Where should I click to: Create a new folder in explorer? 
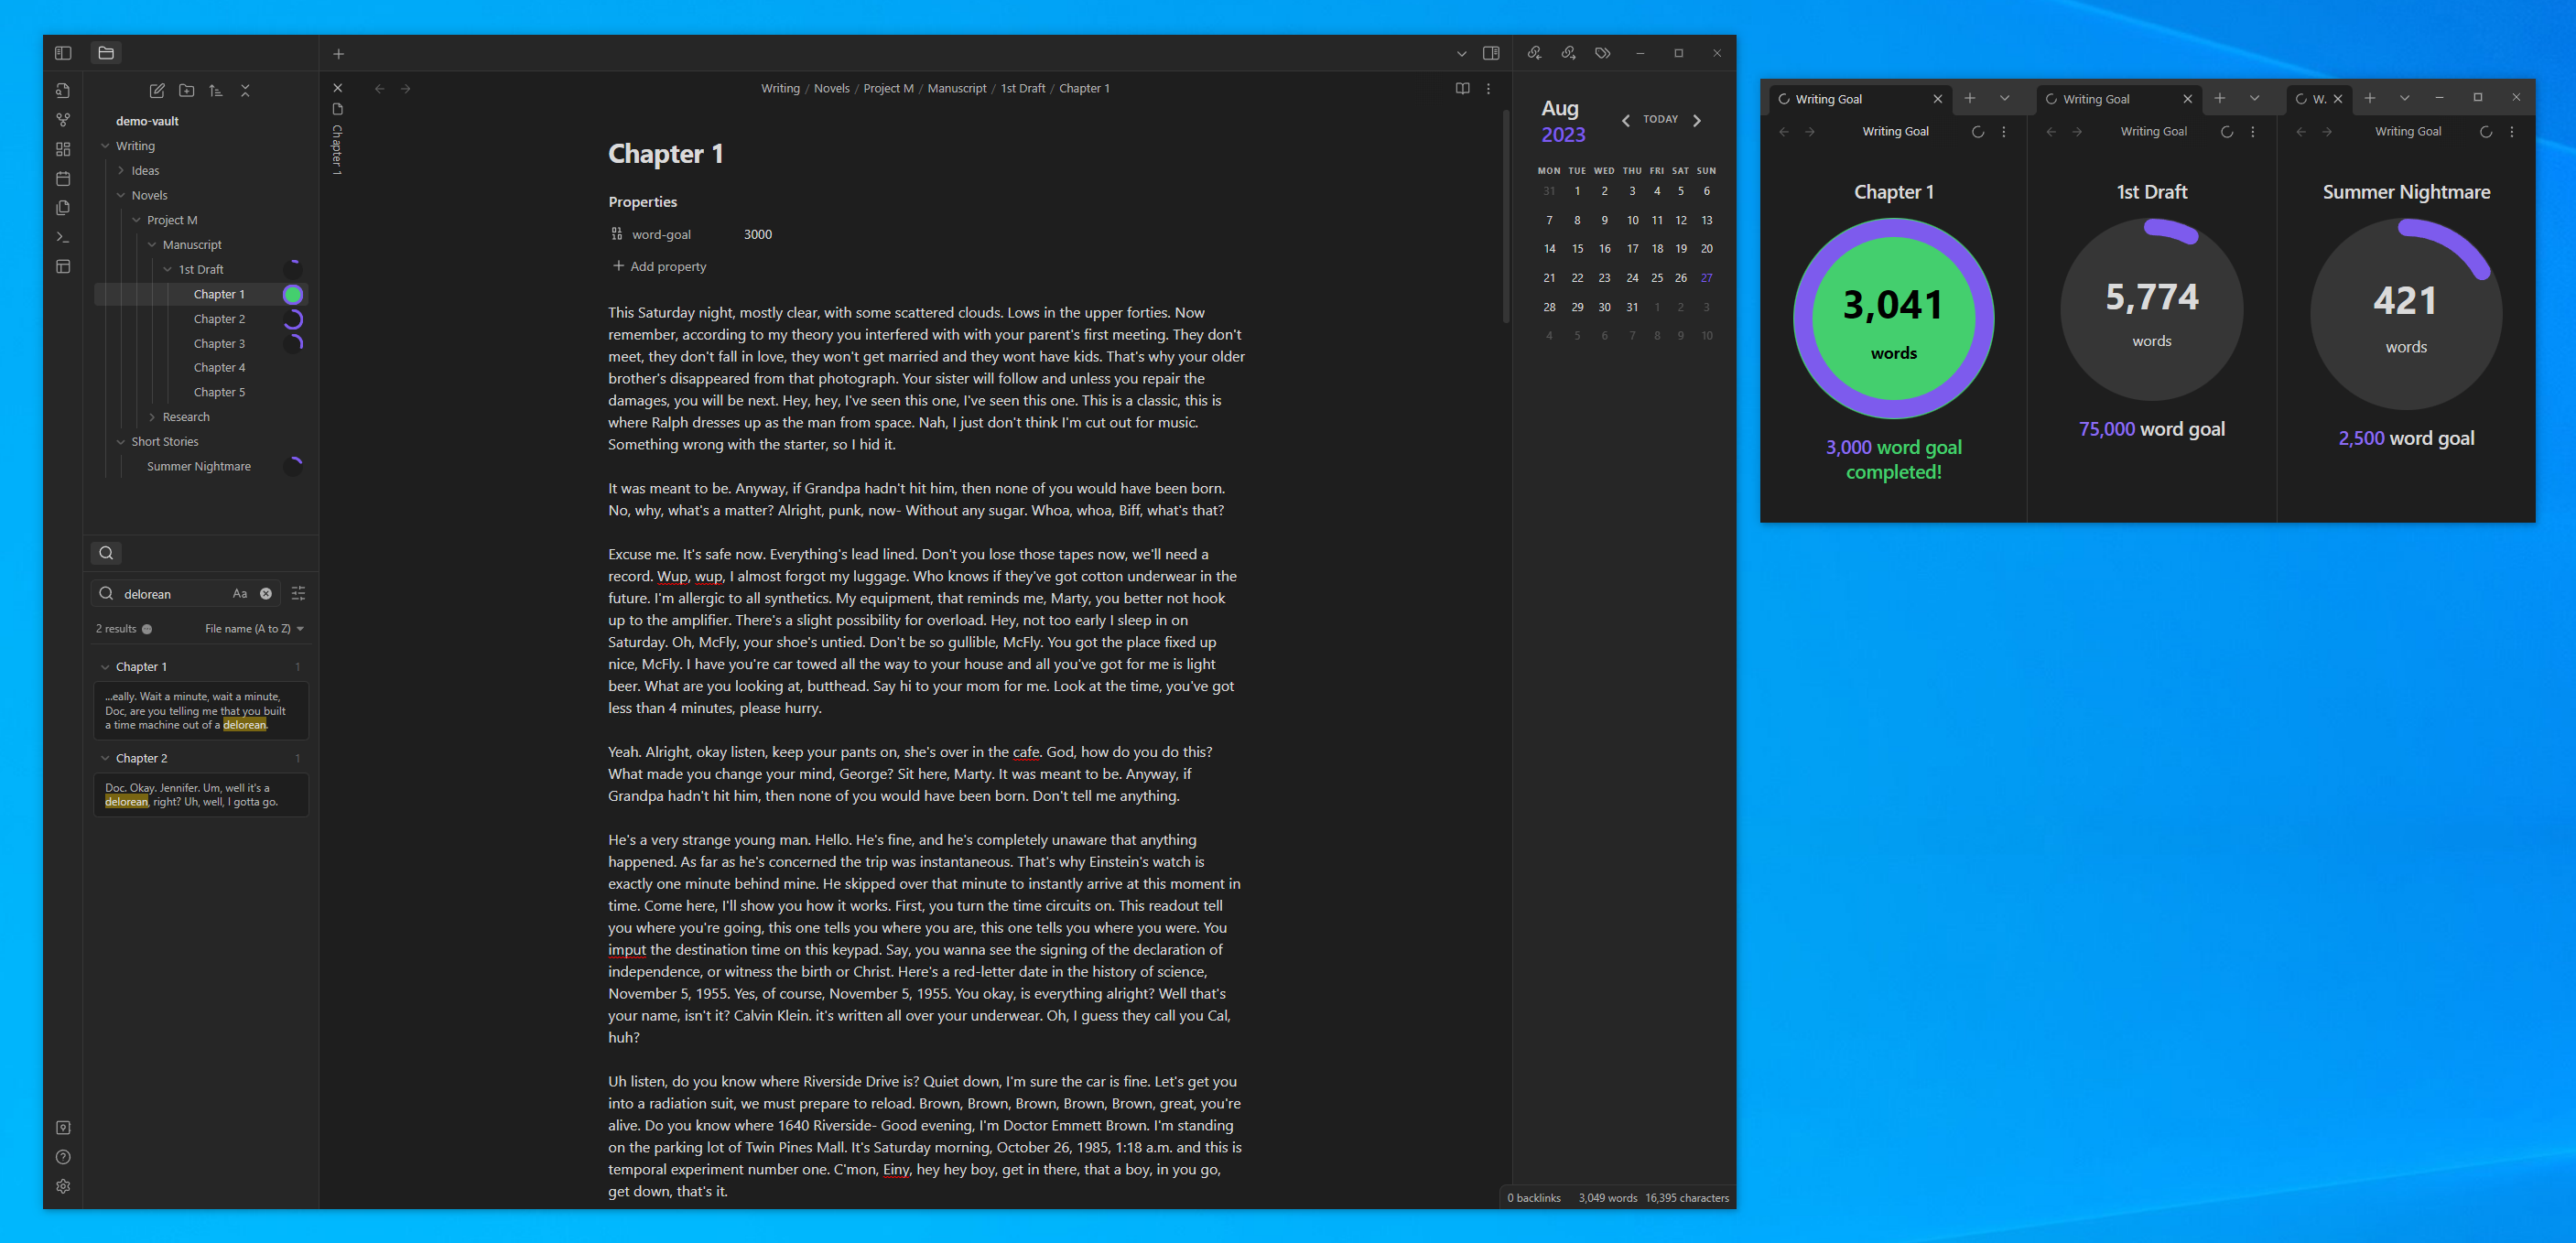coord(186,91)
